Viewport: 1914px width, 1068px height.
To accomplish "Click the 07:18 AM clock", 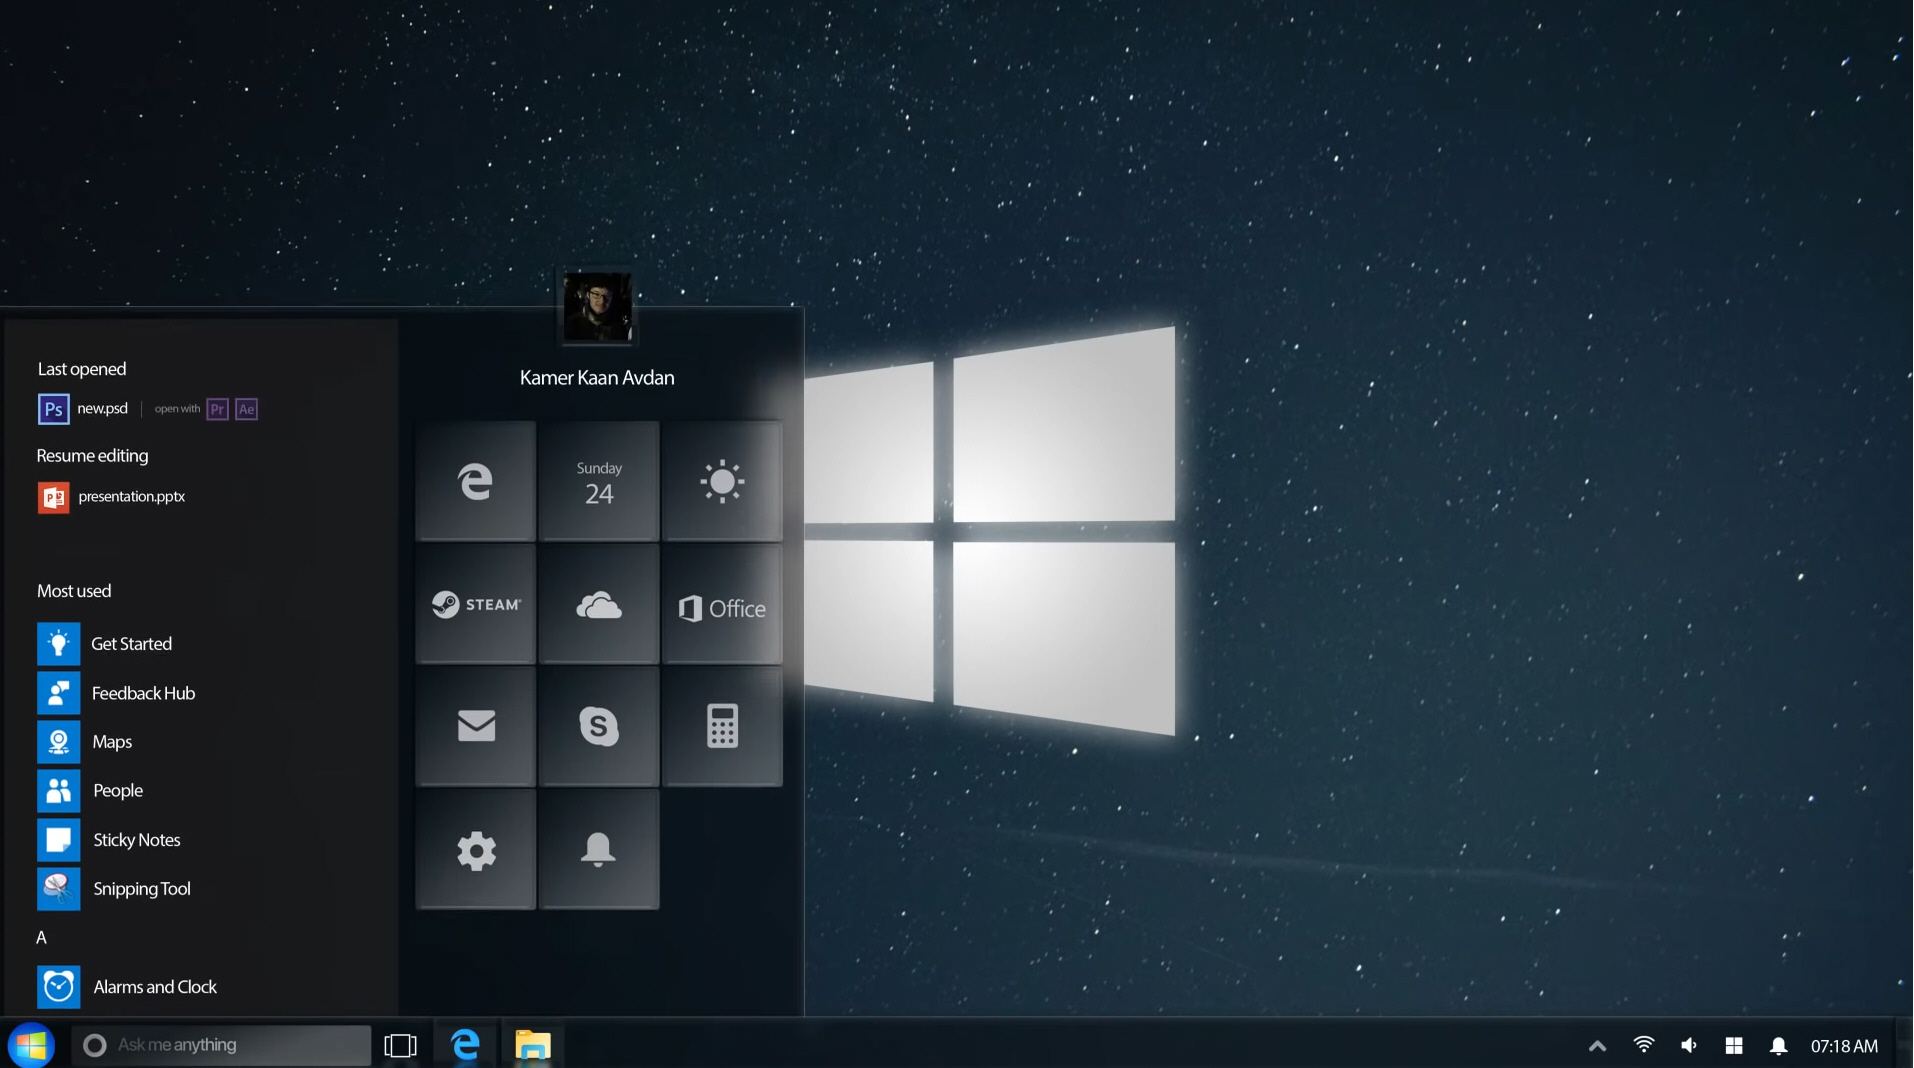I will click(x=1844, y=1046).
